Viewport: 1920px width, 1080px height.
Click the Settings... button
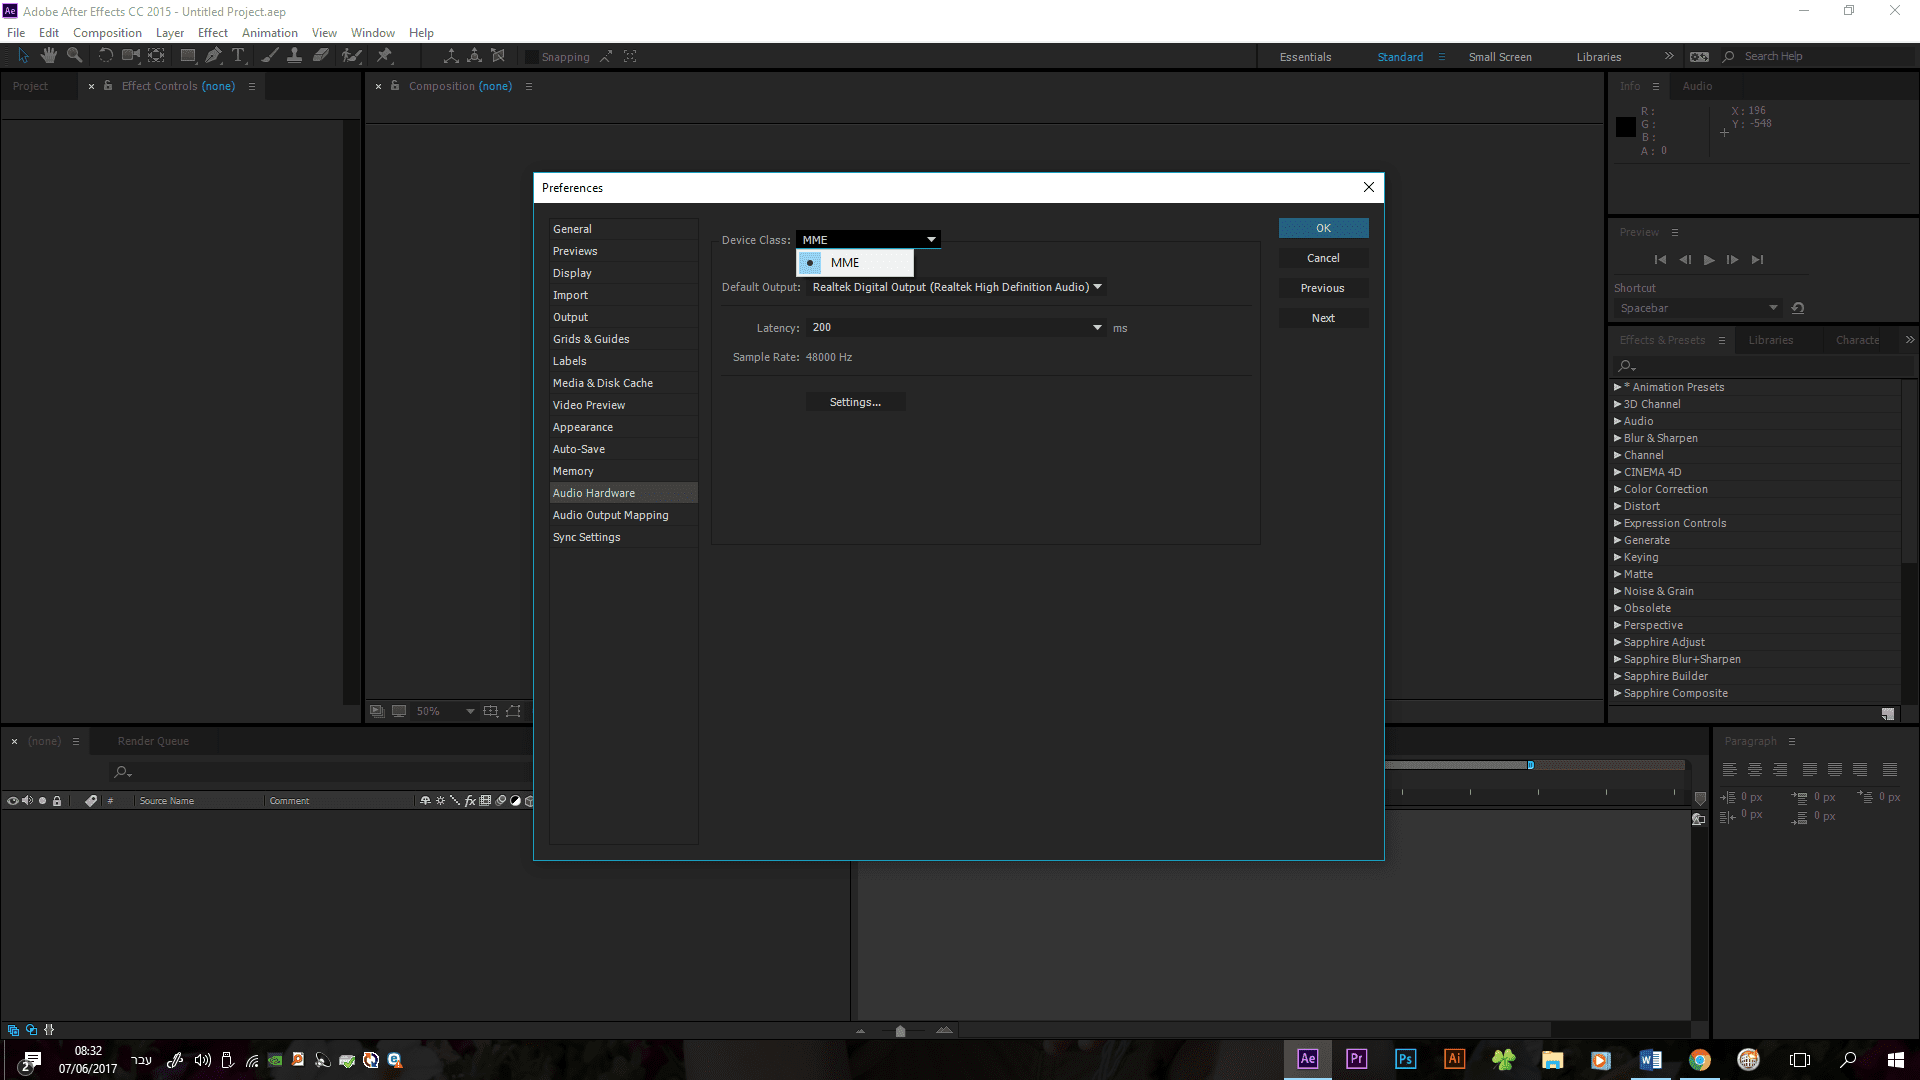pyautogui.click(x=855, y=402)
